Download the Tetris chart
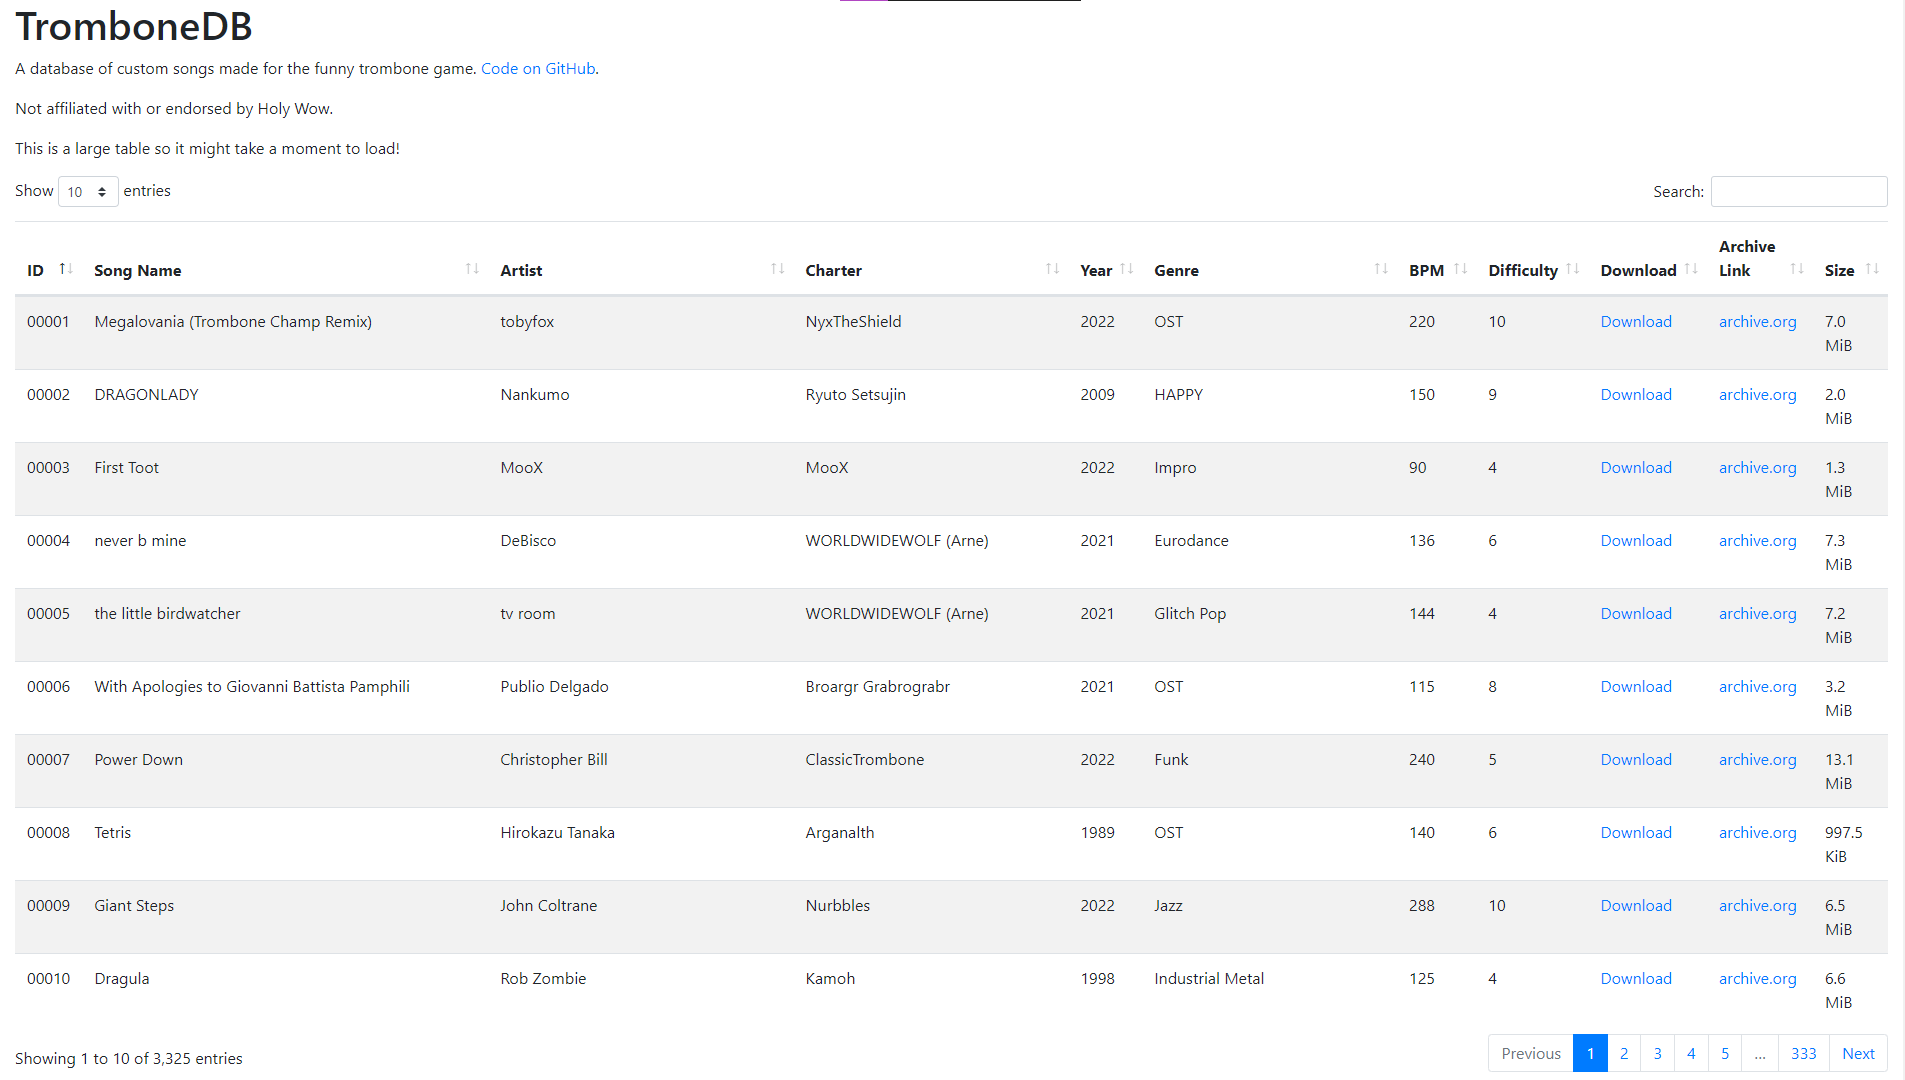Image resolution: width=1905 pixels, height=1080 pixels. coord(1636,833)
